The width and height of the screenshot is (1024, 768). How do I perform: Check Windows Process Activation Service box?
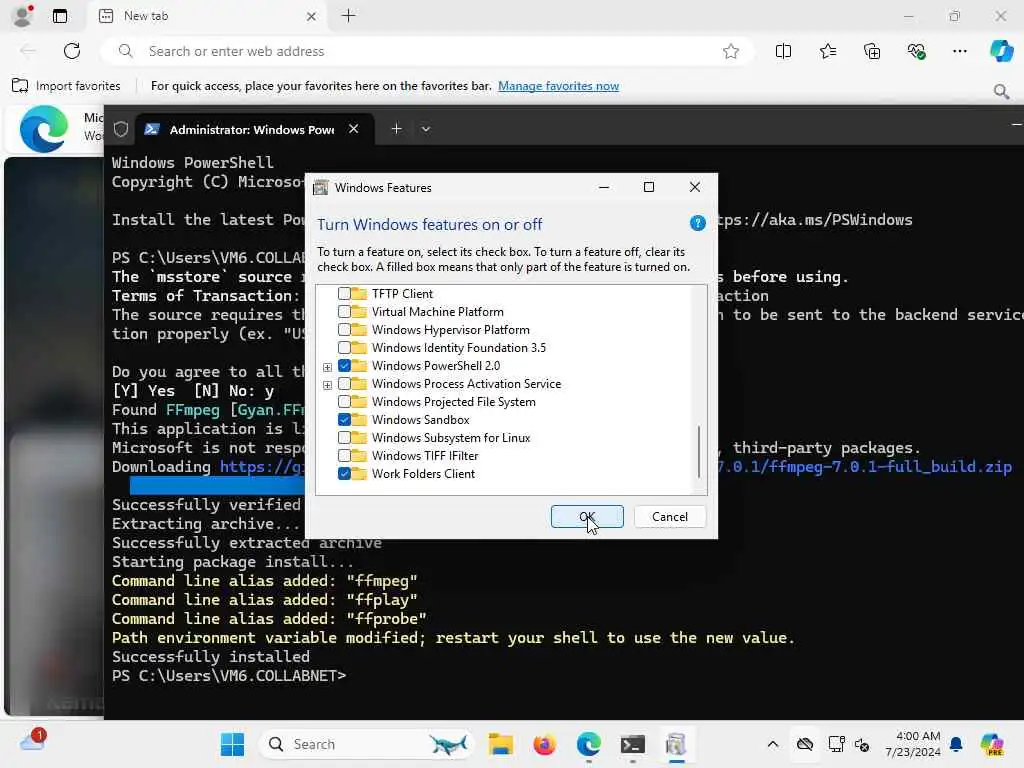(344, 383)
